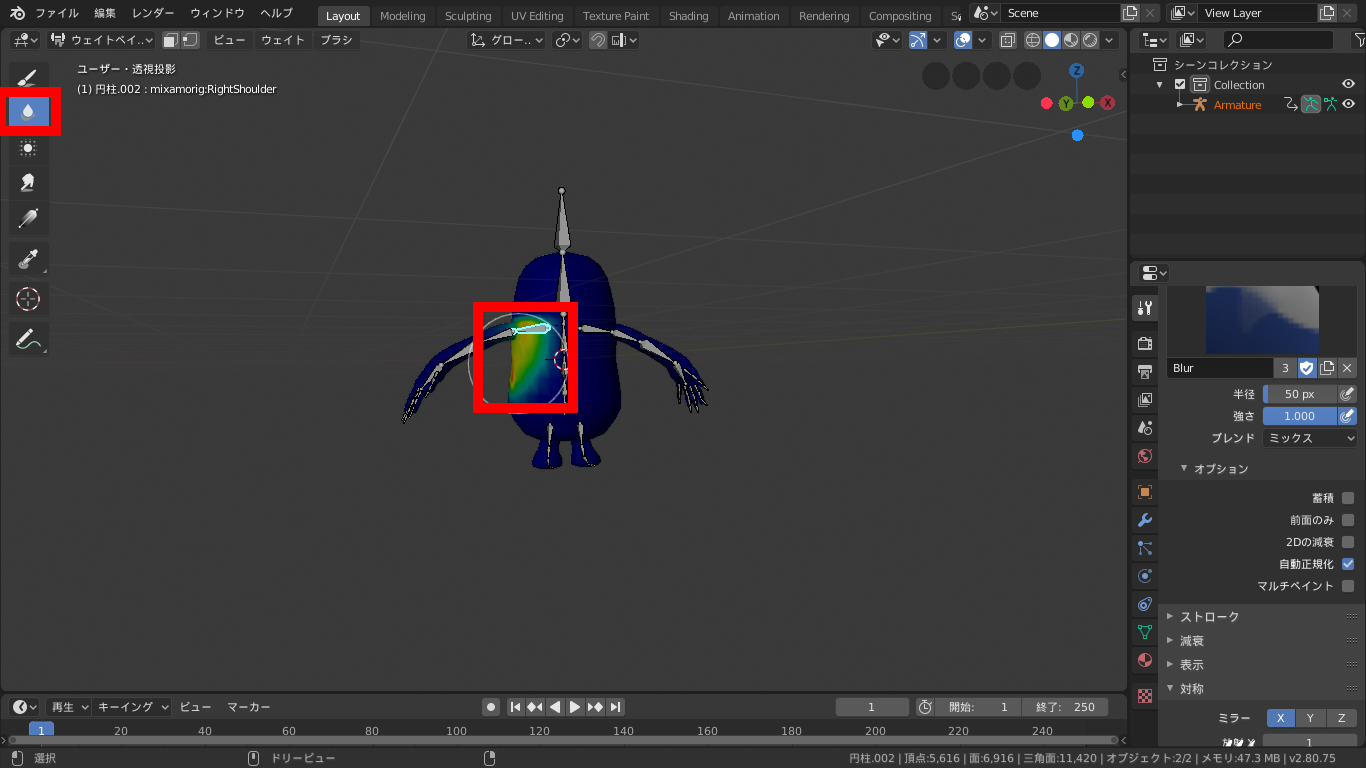Toggle X-ray display in viewport header

(1007, 40)
